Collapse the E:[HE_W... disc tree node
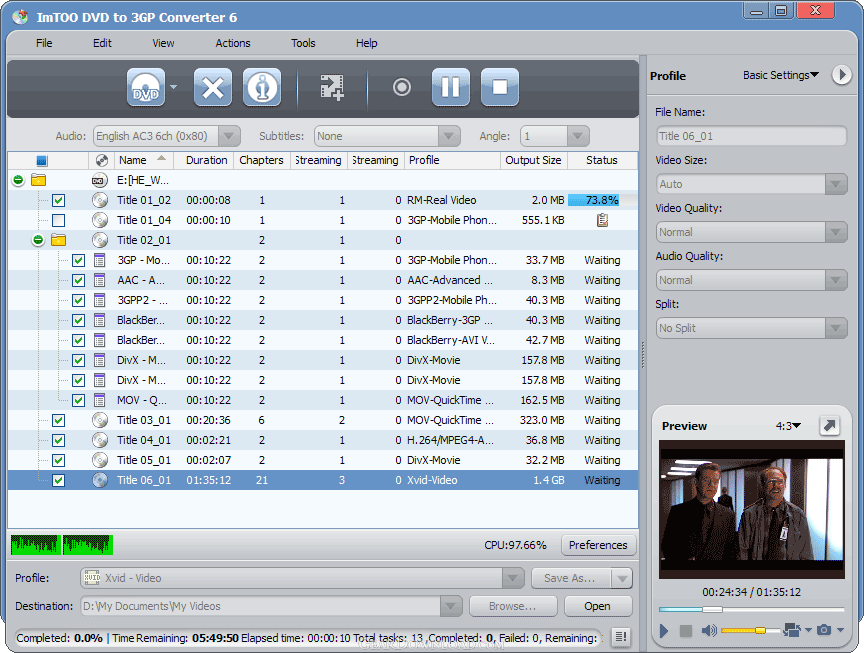 18,180
